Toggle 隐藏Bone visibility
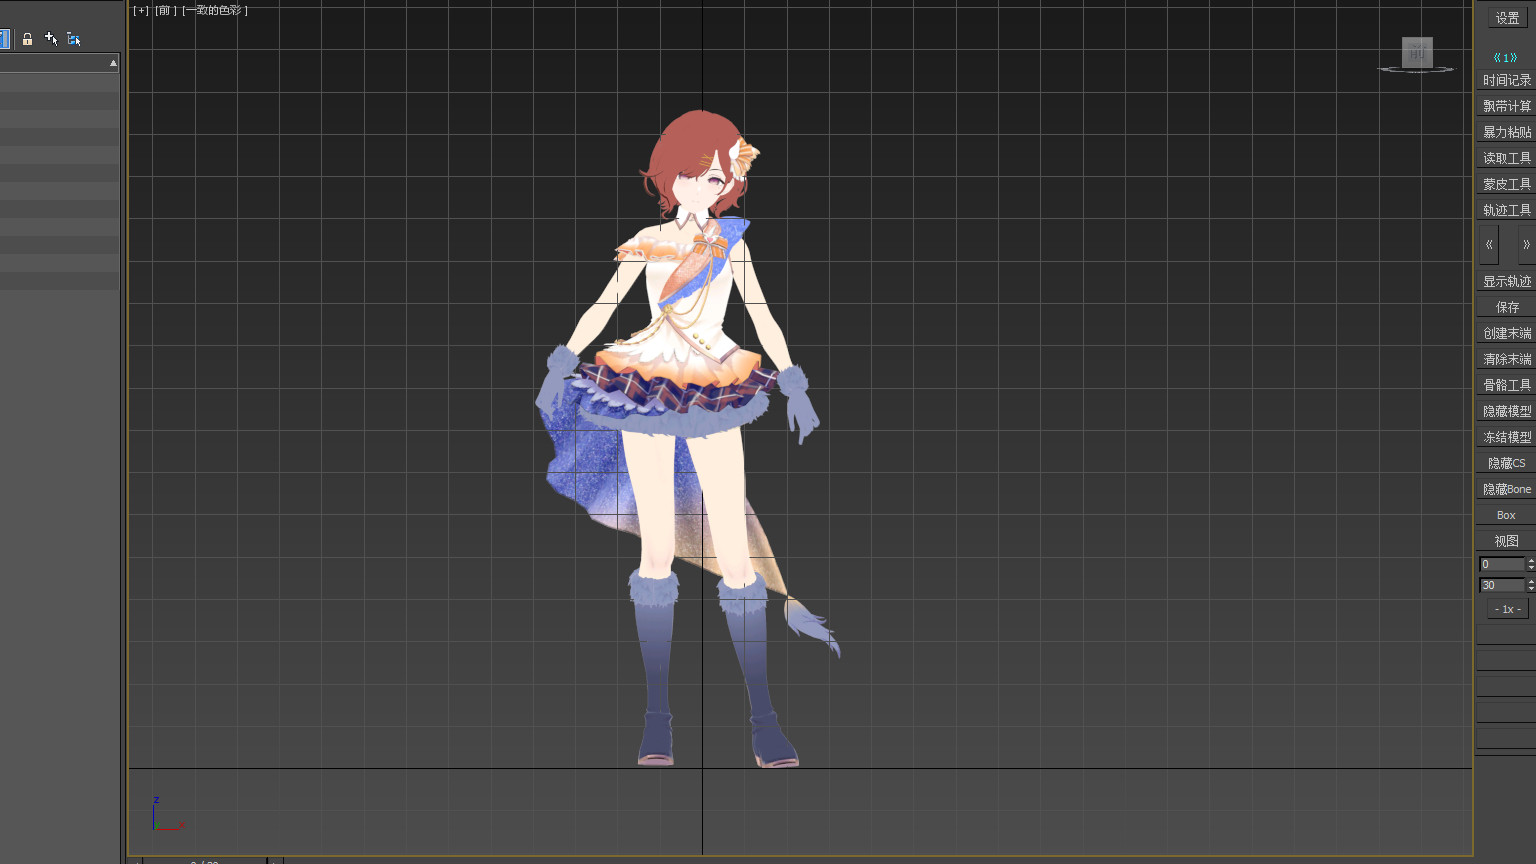1536x864 pixels. point(1506,489)
